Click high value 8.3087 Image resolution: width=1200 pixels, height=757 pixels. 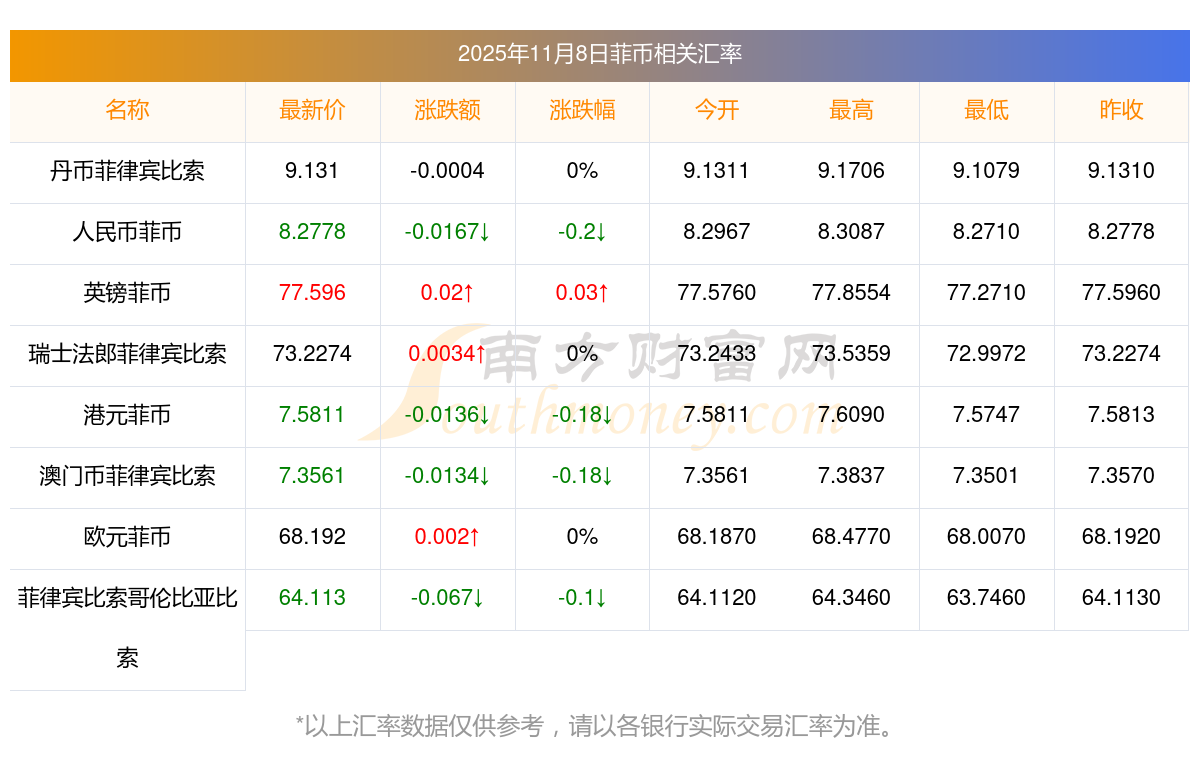[851, 232]
